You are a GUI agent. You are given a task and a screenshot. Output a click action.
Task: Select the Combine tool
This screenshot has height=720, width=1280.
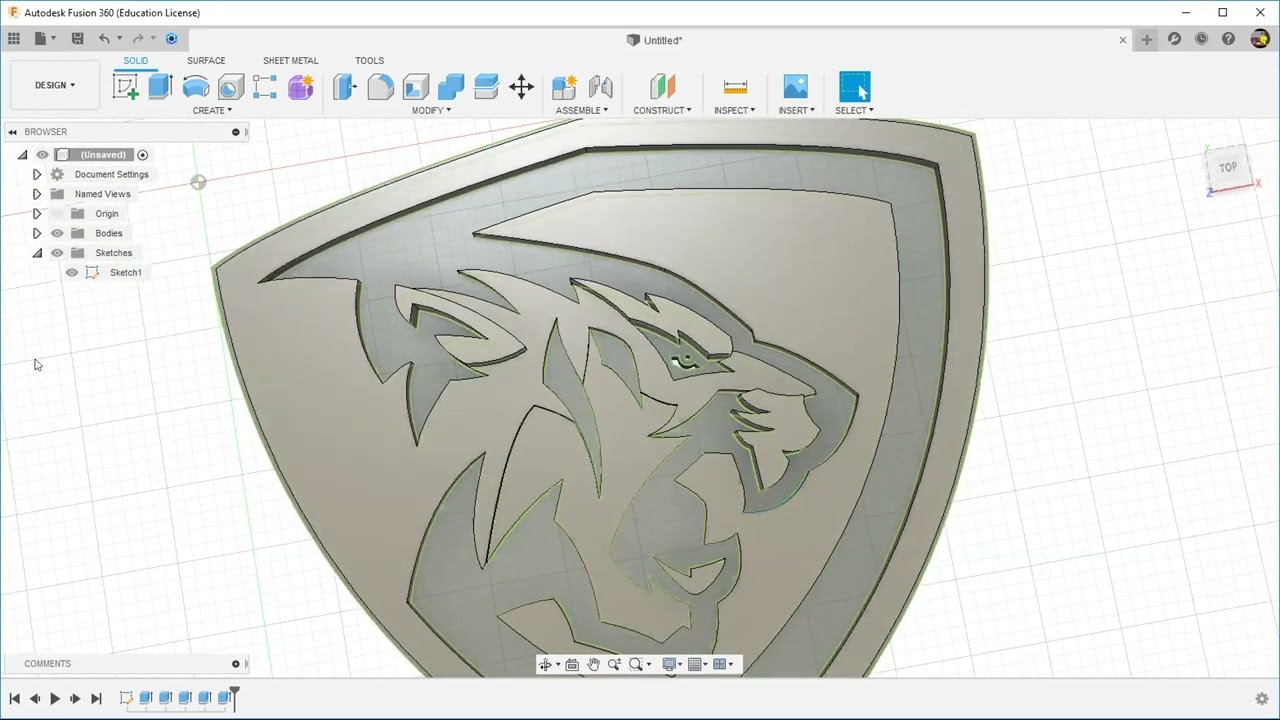(x=451, y=87)
